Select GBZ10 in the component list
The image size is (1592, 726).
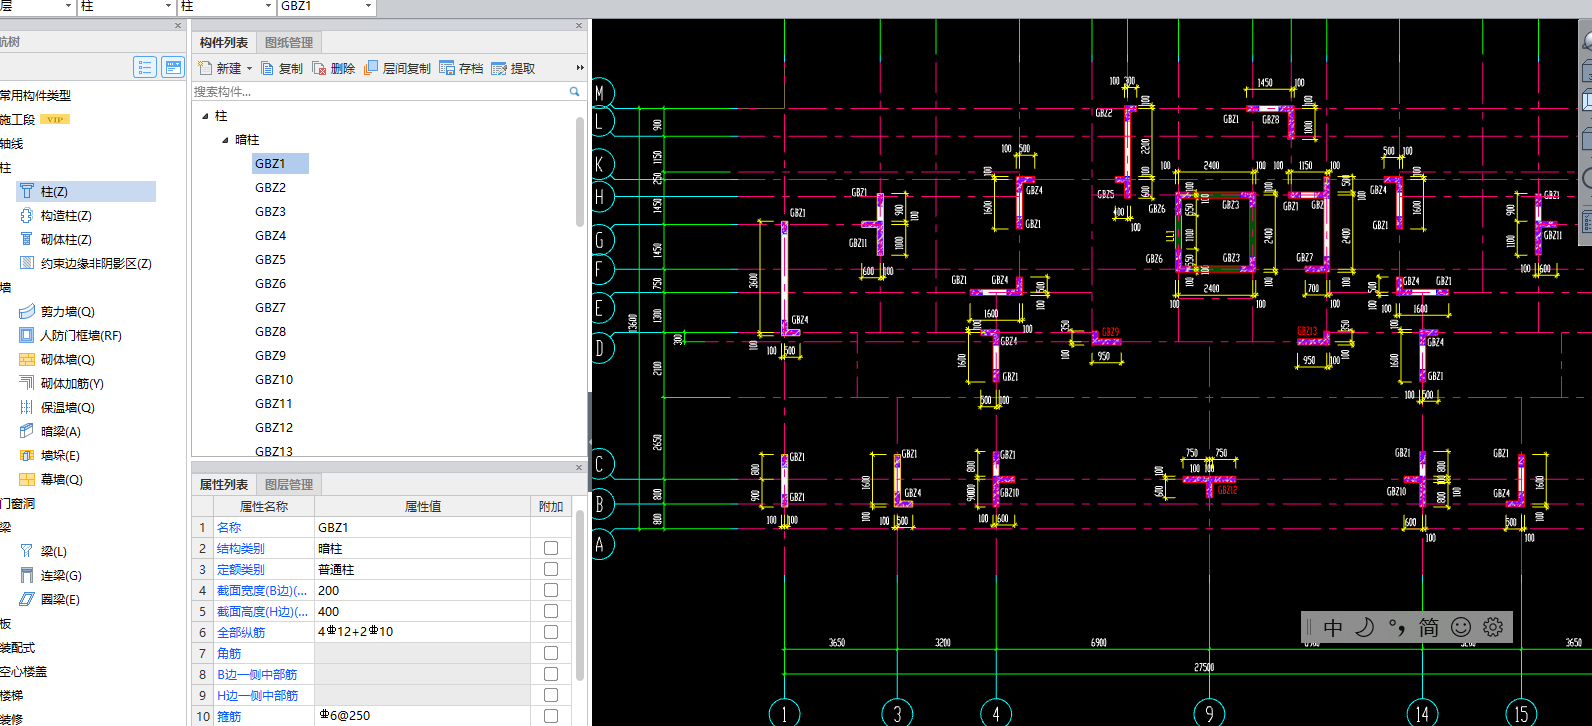tap(274, 379)
